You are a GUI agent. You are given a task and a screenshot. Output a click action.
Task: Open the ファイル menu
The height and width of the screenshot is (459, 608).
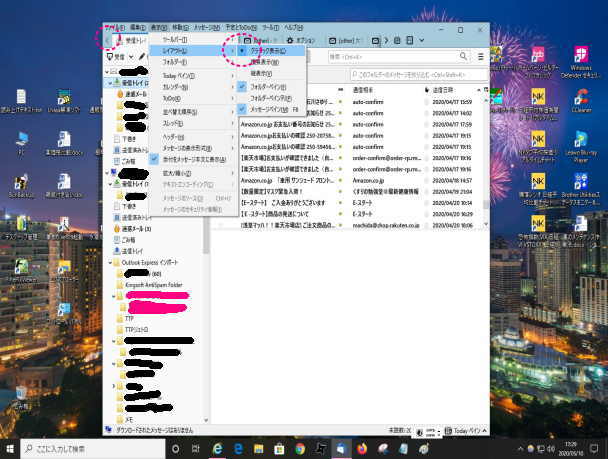click(x=115, y=28)
